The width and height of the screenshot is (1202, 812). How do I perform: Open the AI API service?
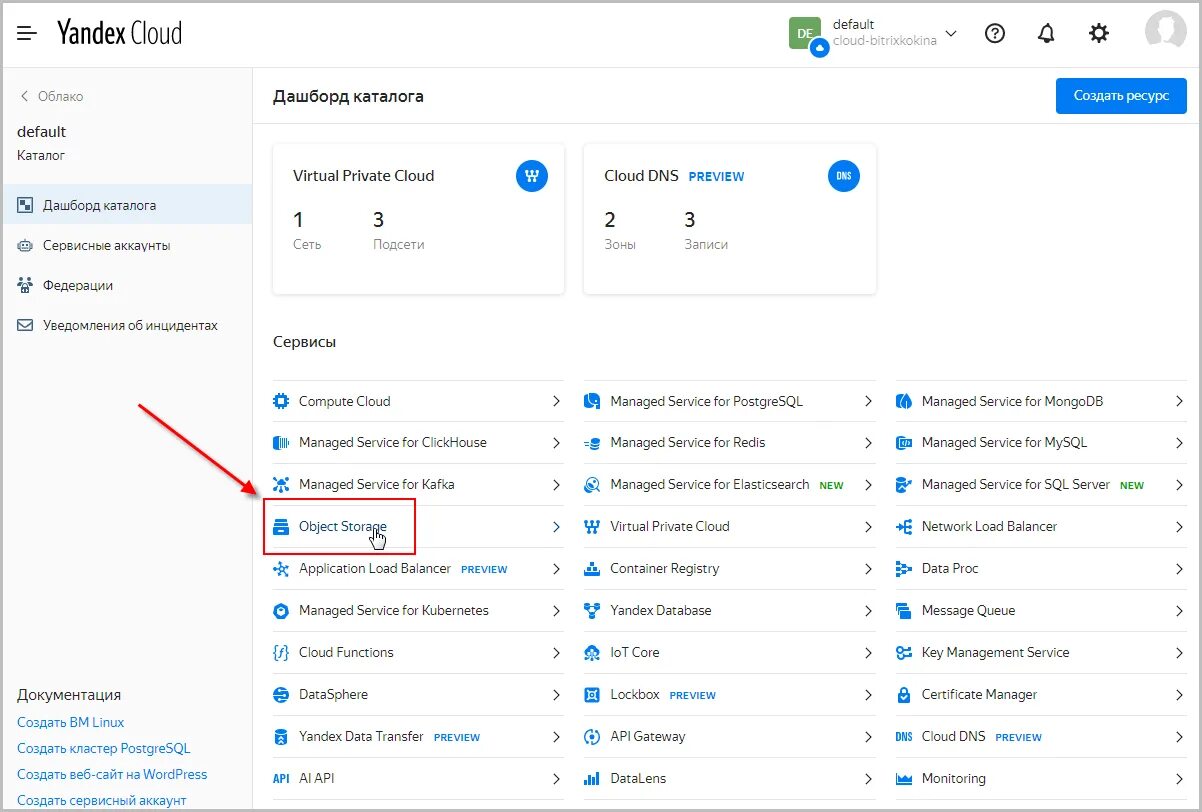pyautogui.click(x=418, y=778)
